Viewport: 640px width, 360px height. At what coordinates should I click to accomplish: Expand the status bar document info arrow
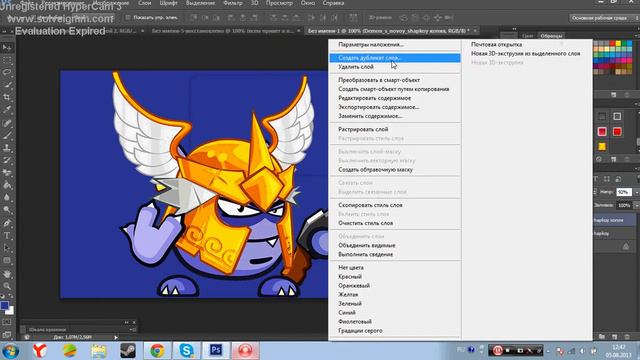[x=116, y=337]
